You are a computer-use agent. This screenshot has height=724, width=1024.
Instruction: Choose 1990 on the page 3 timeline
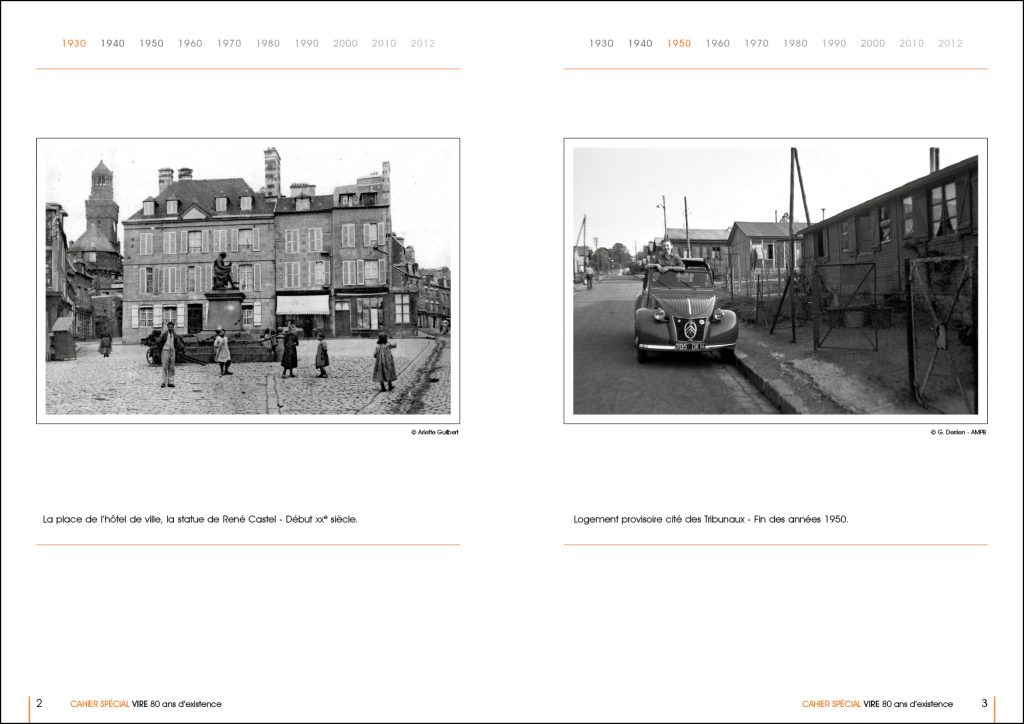click(834, 44)
